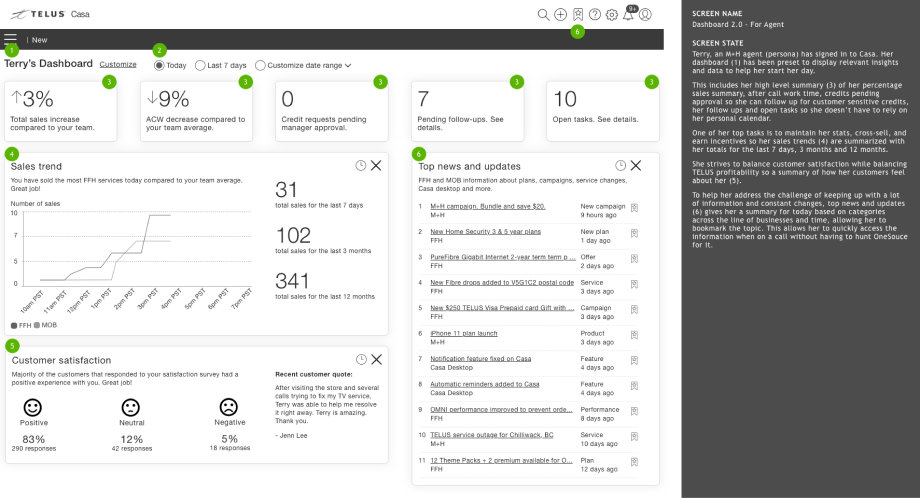The width and height of the screenshot is (920, 498).
Task: Open New Home Security 3 & 5 year plans
Action: [x=485, y=232]
